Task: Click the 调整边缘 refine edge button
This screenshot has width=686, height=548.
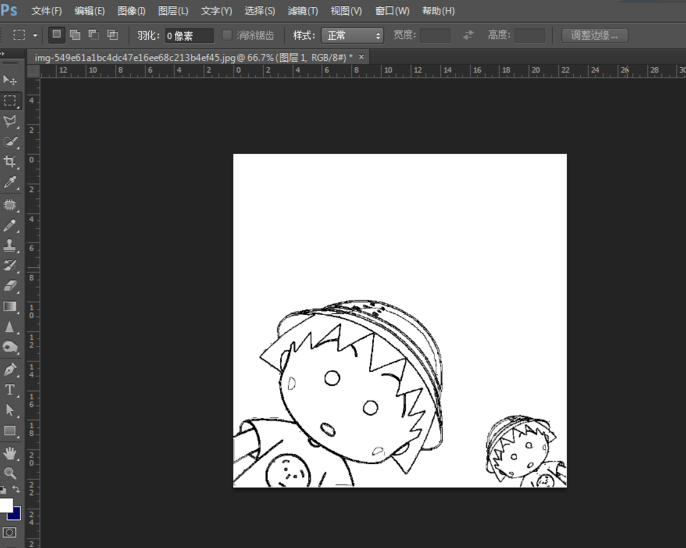Action: (x=595, y=35)
